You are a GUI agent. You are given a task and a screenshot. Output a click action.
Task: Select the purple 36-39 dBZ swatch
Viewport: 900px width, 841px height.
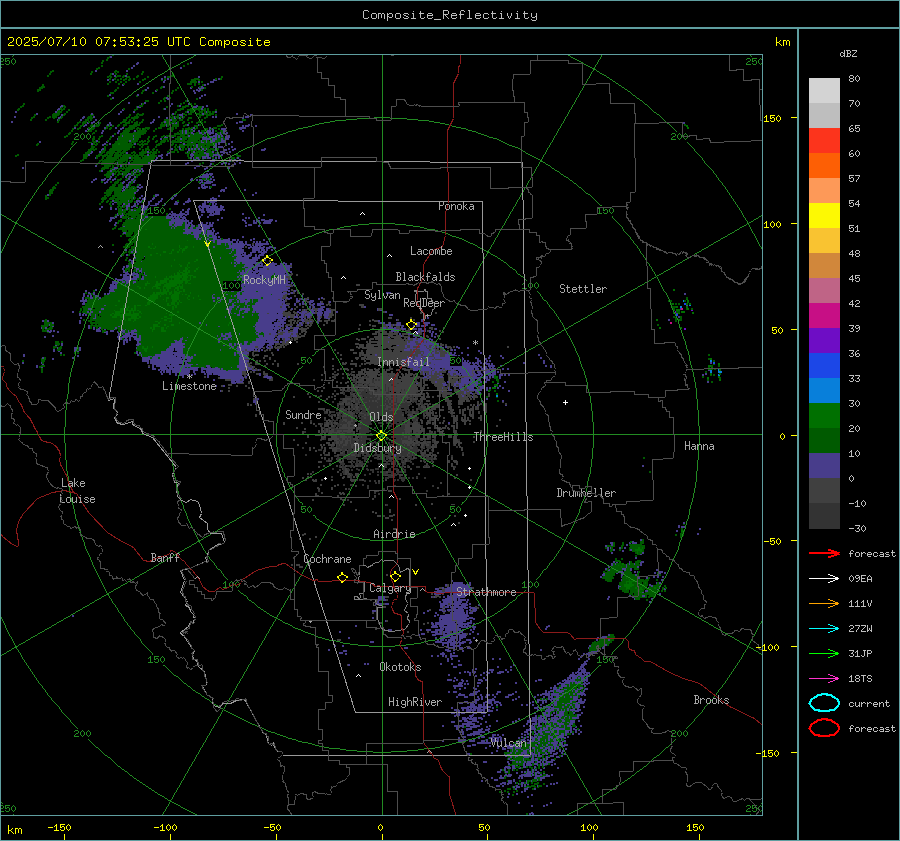pyautogui.click(x=824, y=341)
